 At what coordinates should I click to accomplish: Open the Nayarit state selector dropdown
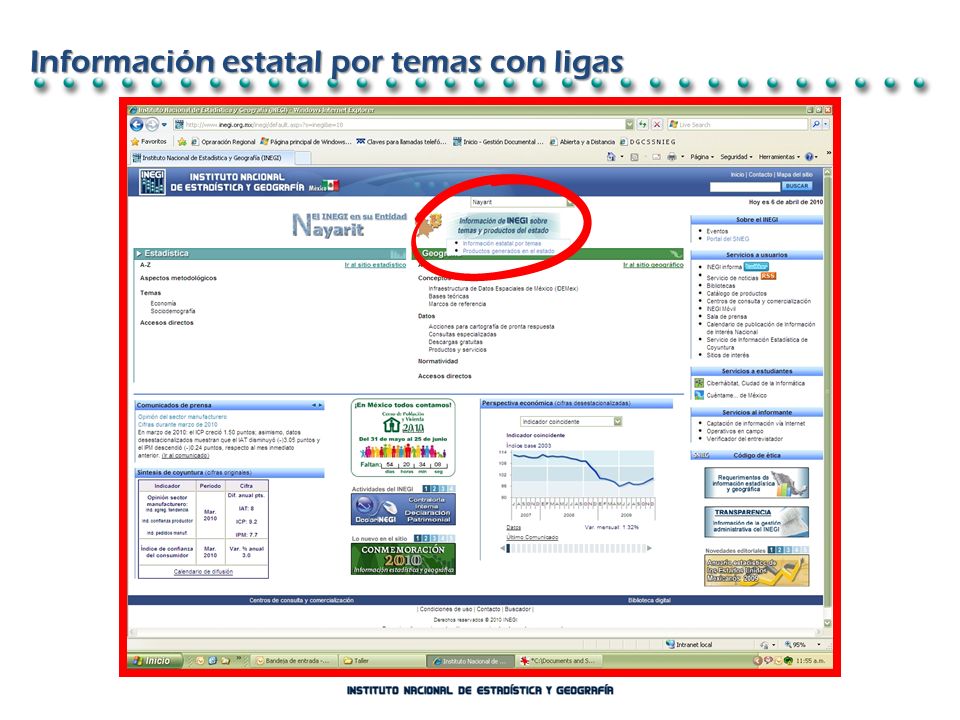(x=570, y=202)
